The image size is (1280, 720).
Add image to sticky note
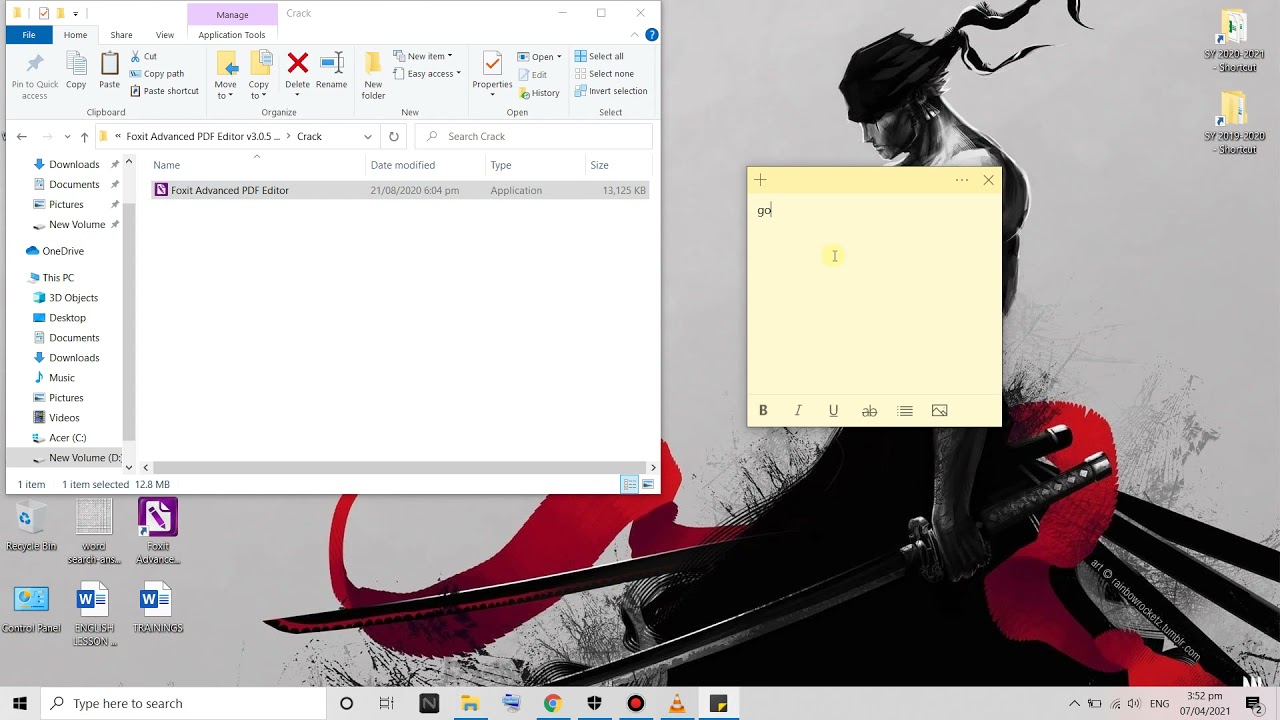(x=939, y=410)
